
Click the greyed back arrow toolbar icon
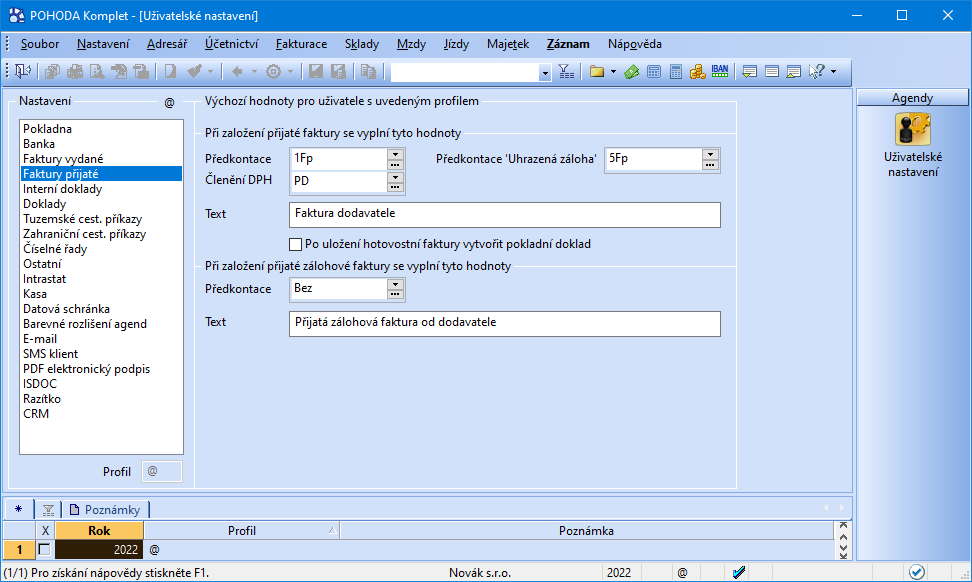tap(237, 71)
